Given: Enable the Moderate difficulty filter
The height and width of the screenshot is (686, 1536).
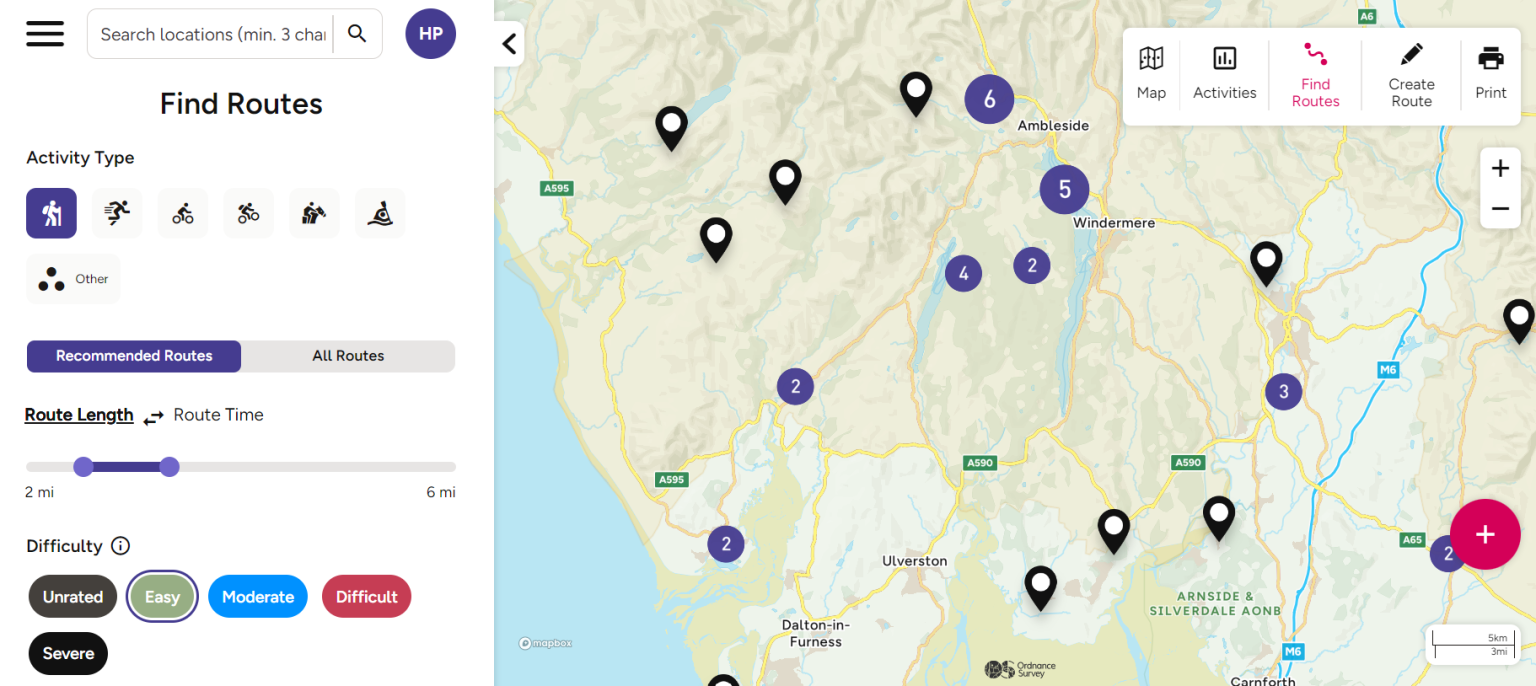Looking at the screenshot, I should coord(258,597).
